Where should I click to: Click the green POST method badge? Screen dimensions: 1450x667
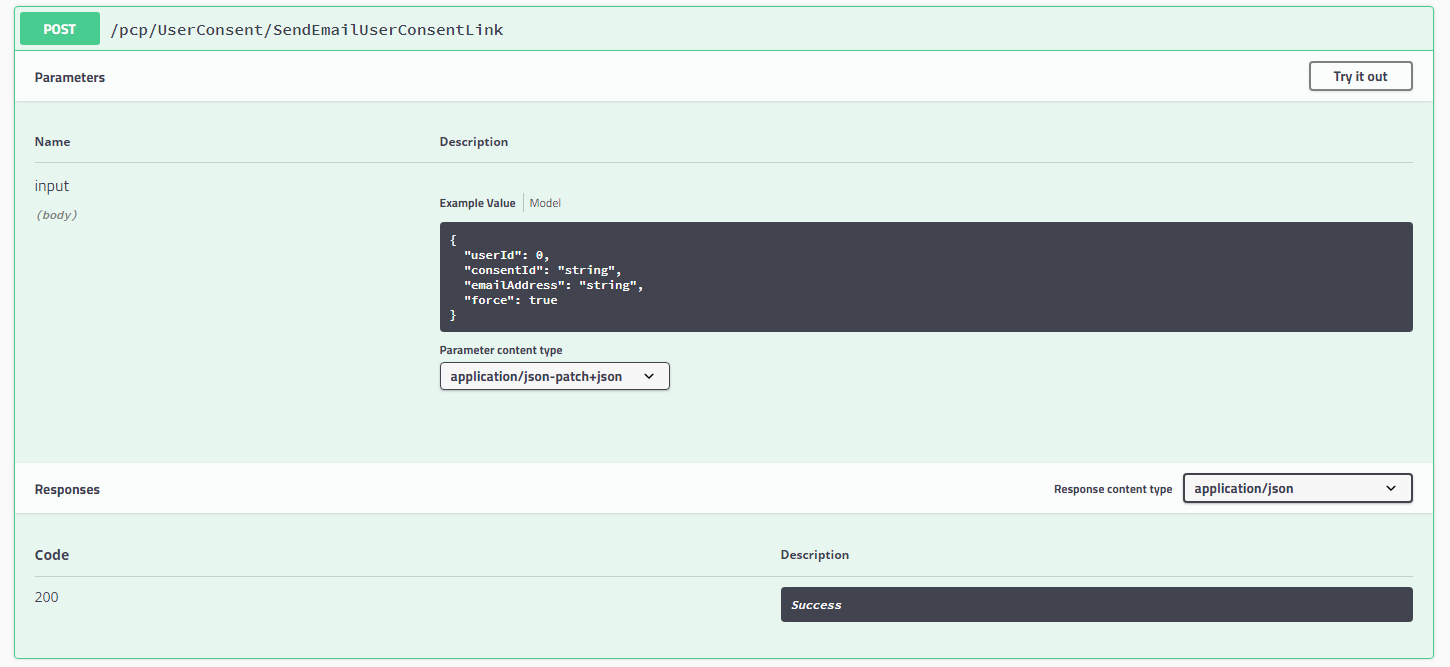(60, 29)
